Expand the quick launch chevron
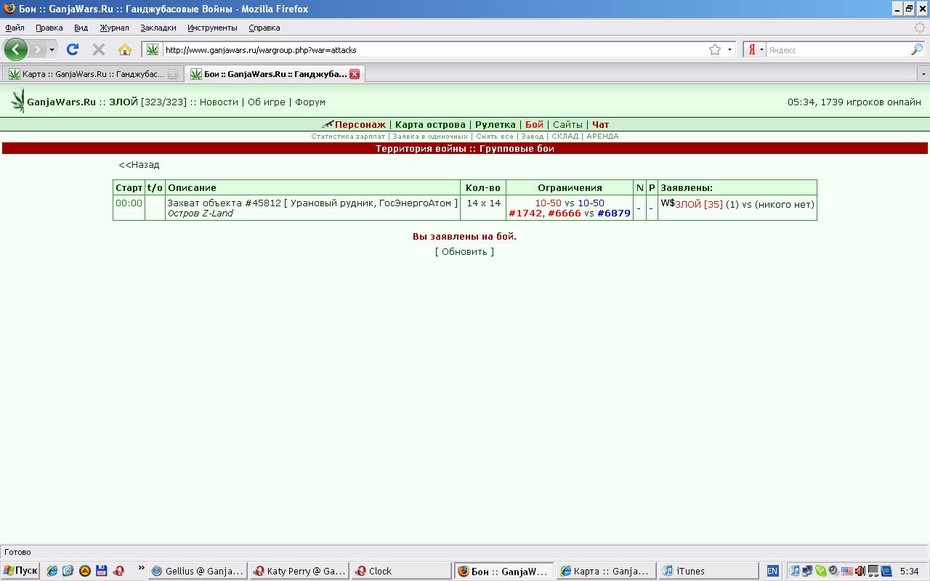Screen dimensions: 930x581 (x=141, y=568)
